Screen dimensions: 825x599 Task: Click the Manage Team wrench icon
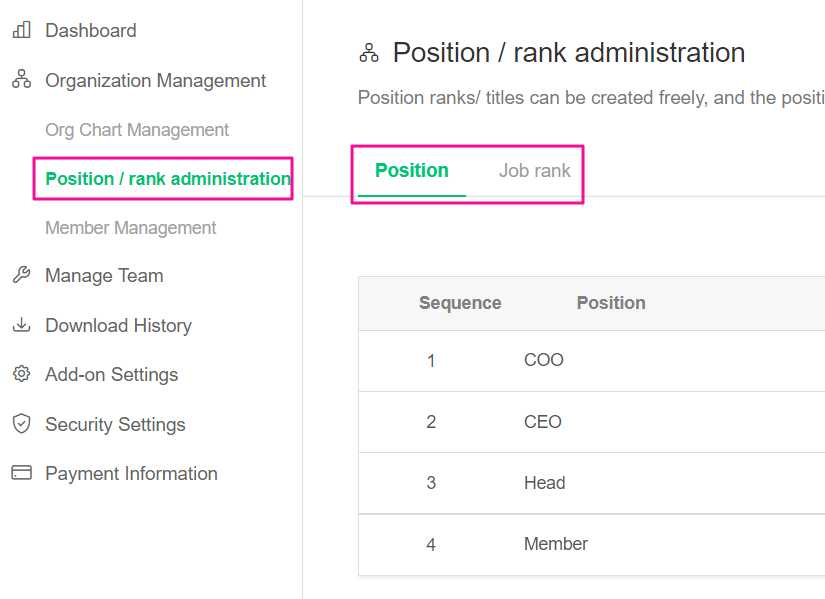click(21, 276)
